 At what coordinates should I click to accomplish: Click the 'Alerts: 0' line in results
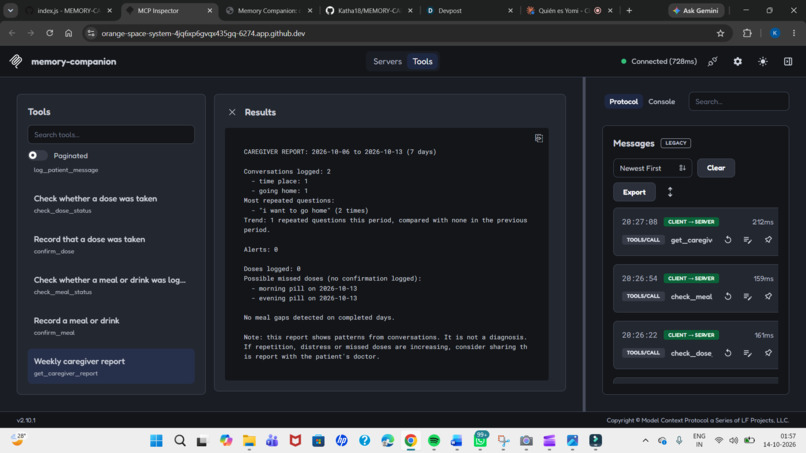click(x=261, y=249)
